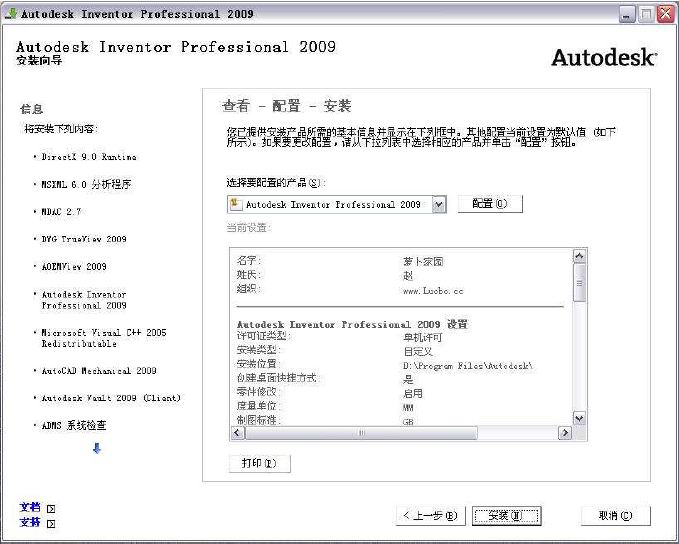Click product icon inside the combo box
679x544 pixels.
[236, 204]
